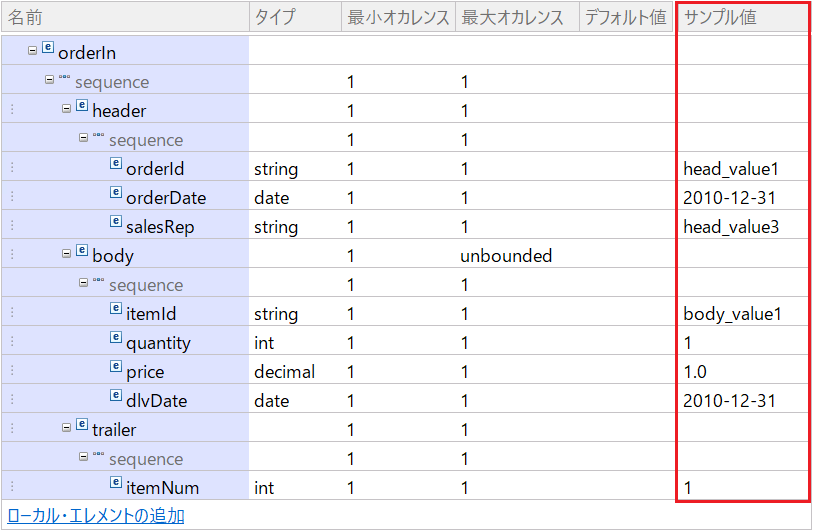Click the element icon next to header

pyautogui.click(x=82, y=105)
